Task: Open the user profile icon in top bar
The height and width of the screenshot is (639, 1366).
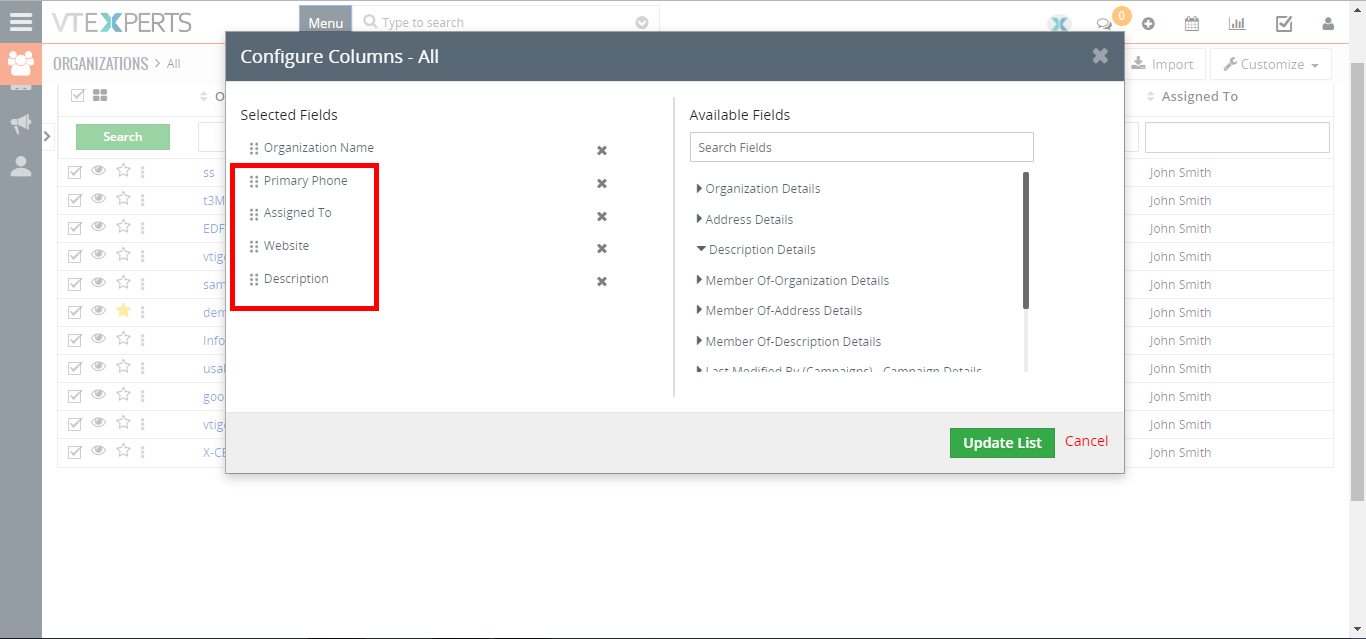Action: point(1328,24)
